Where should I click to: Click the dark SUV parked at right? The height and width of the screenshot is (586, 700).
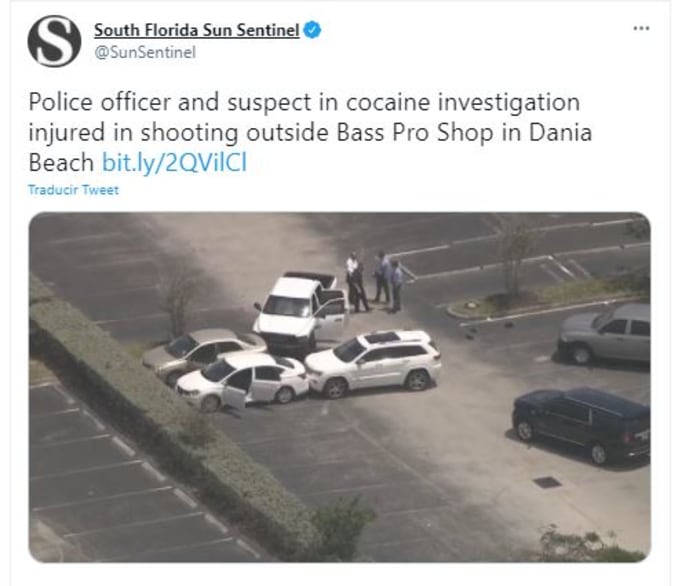click(x=581, y=422)
